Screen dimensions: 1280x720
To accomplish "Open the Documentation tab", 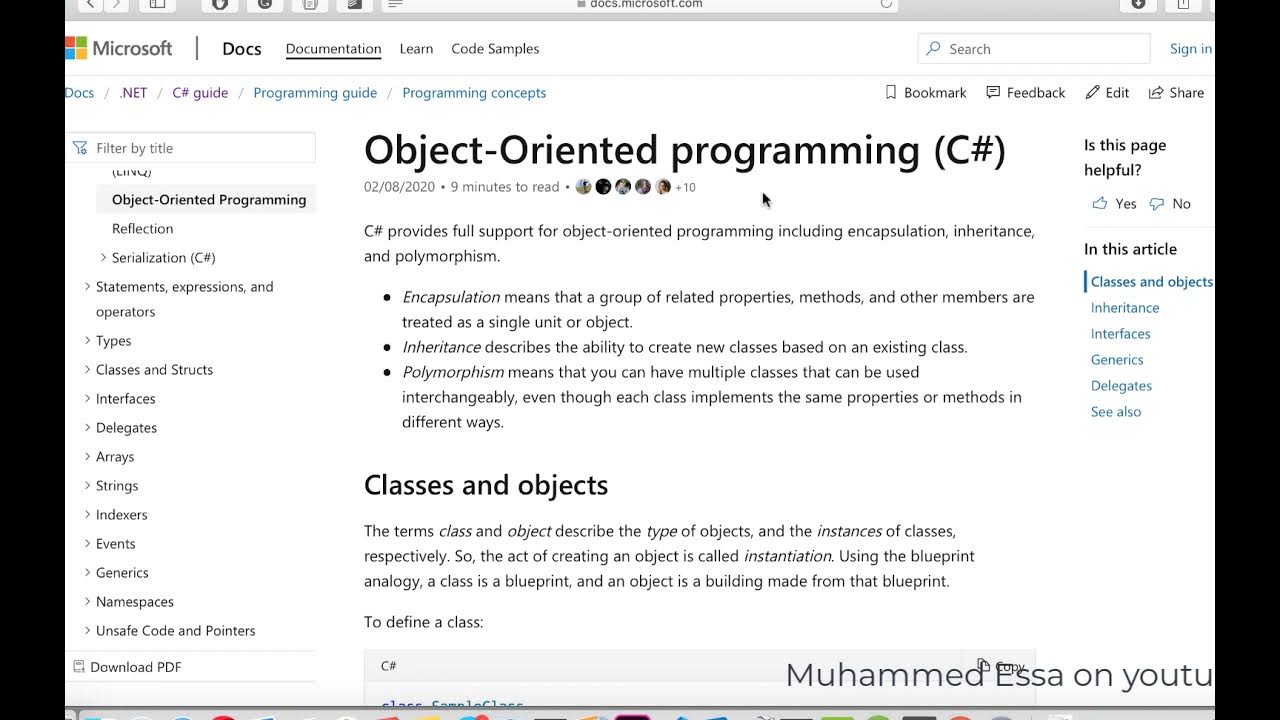I will point(333,48).
